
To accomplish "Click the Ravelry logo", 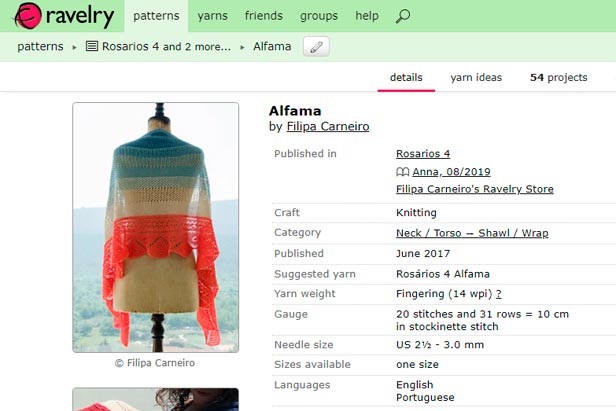I will click(64, 16).
